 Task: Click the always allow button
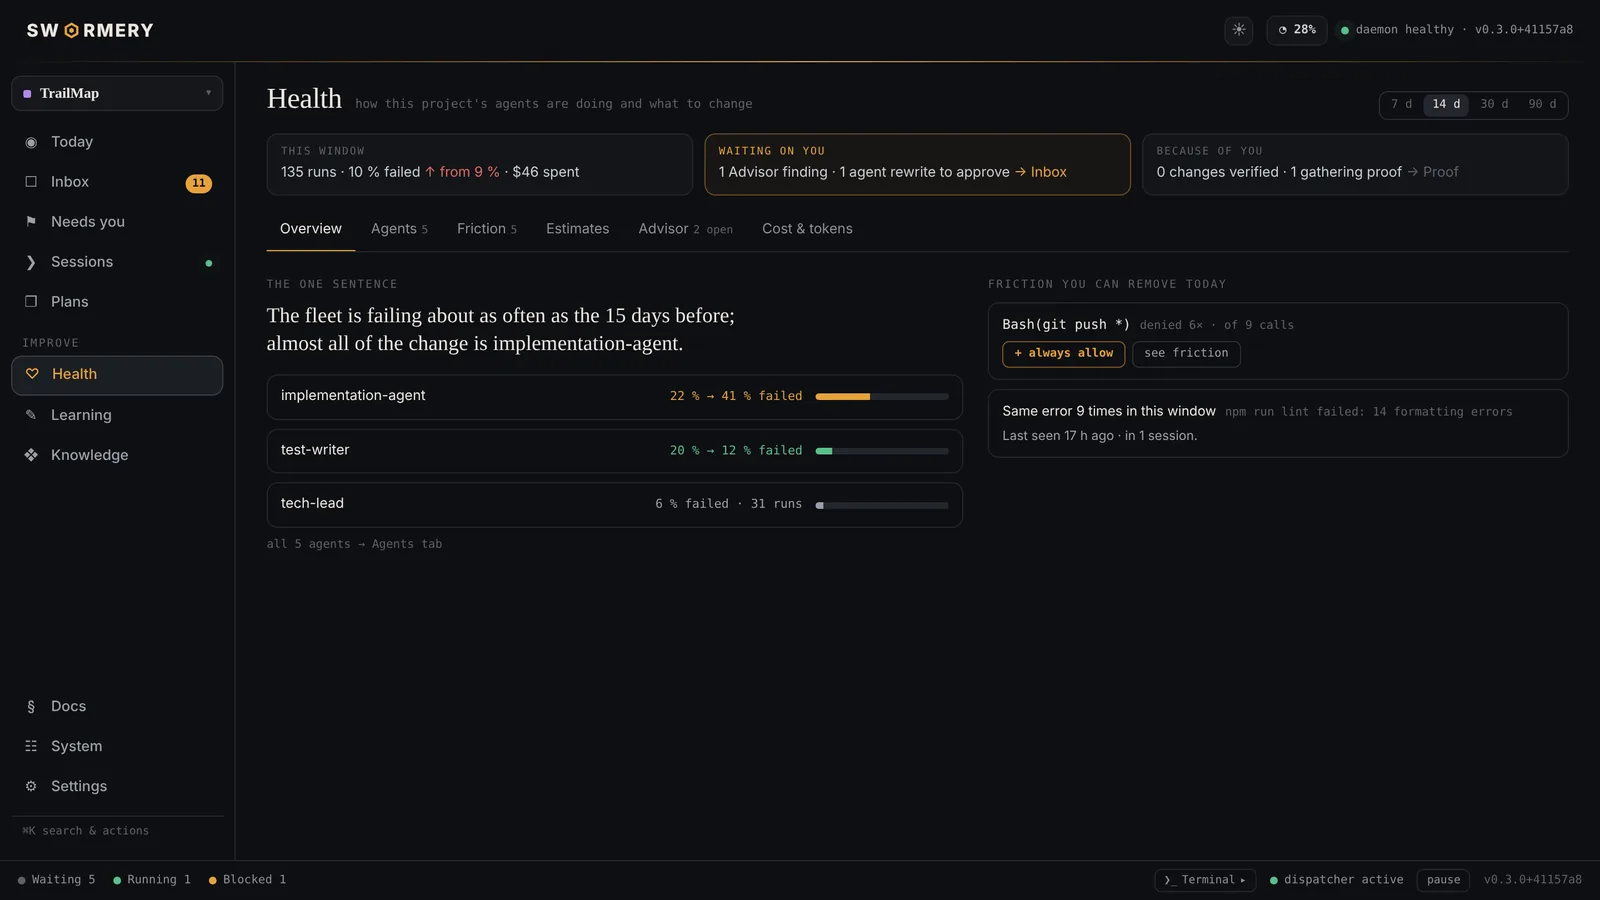point(1064,354)
